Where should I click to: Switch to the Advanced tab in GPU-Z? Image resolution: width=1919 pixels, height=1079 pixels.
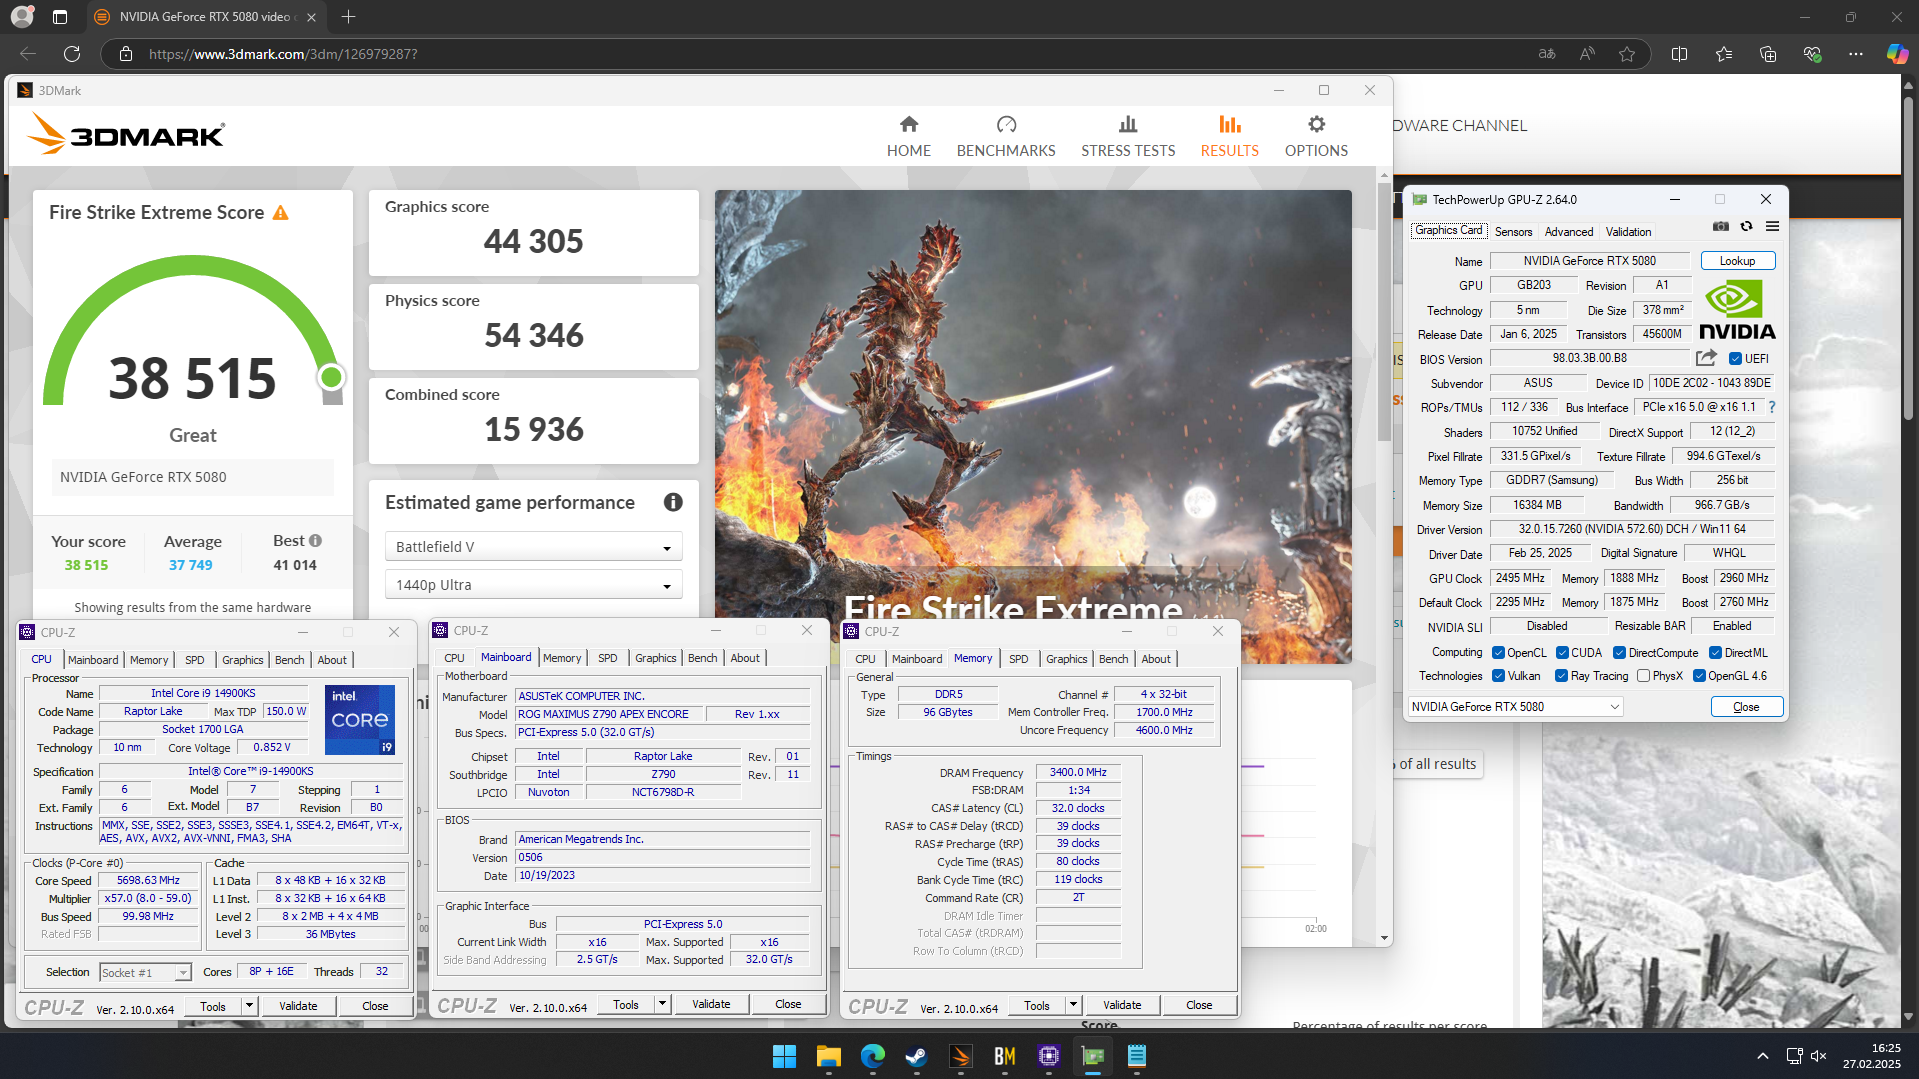1568,232
